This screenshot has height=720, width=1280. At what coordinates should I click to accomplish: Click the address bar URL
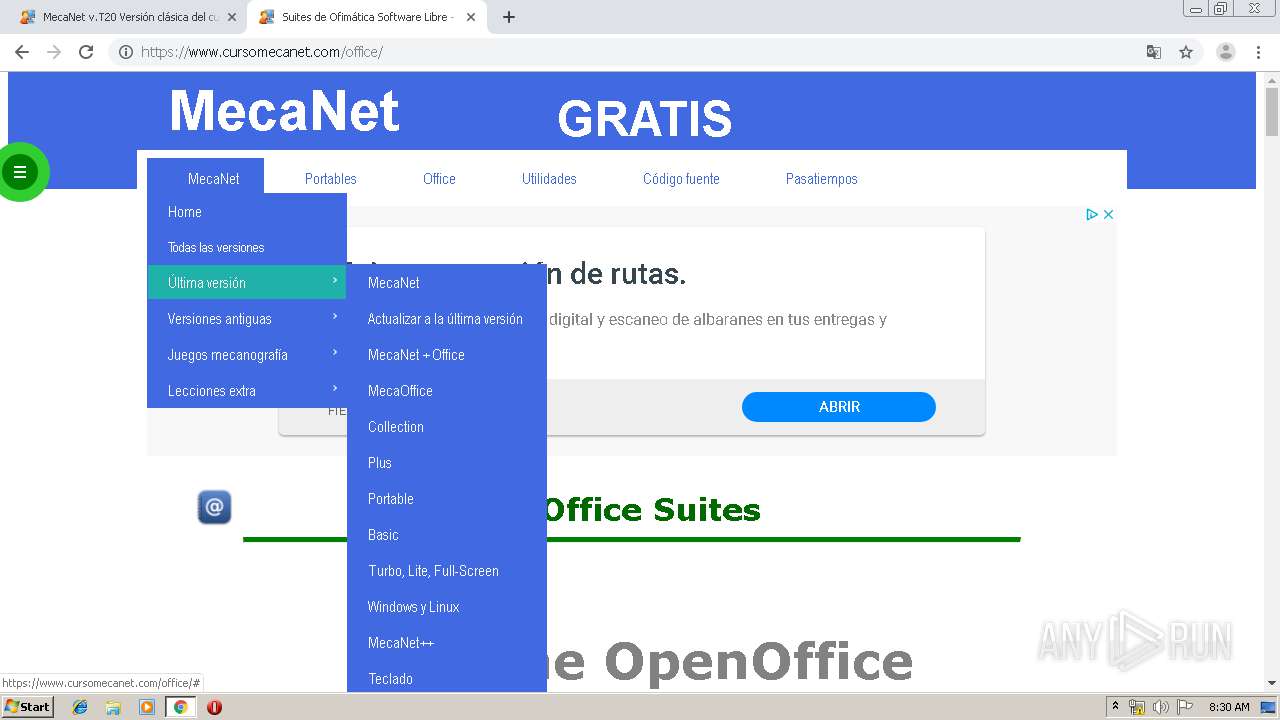pos(262,52)
